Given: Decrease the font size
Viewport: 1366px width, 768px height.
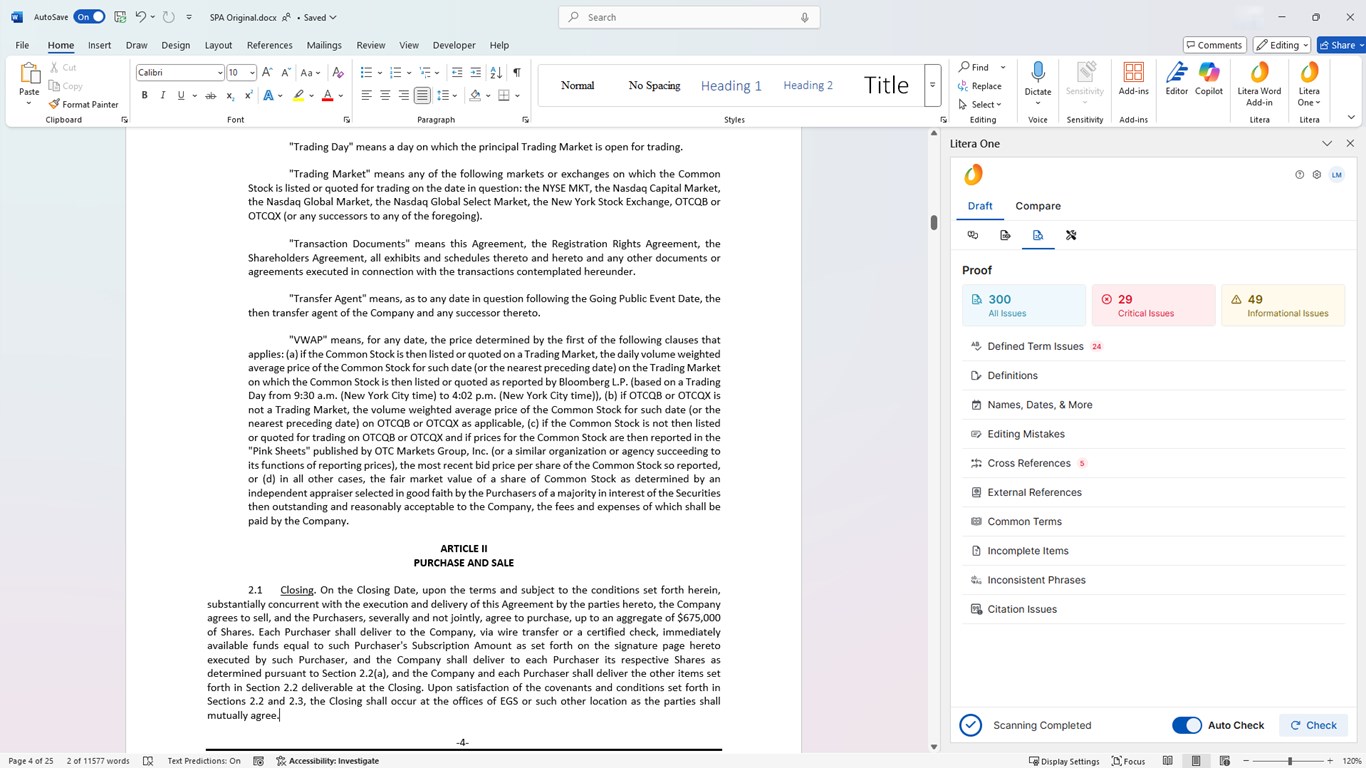Looking at the screenshot, I should tap(285, 72).
